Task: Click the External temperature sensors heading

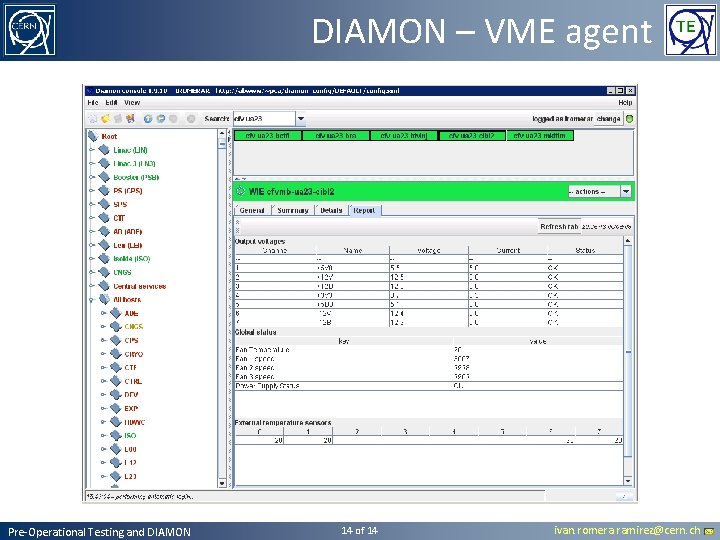Action: coord(283,422)
